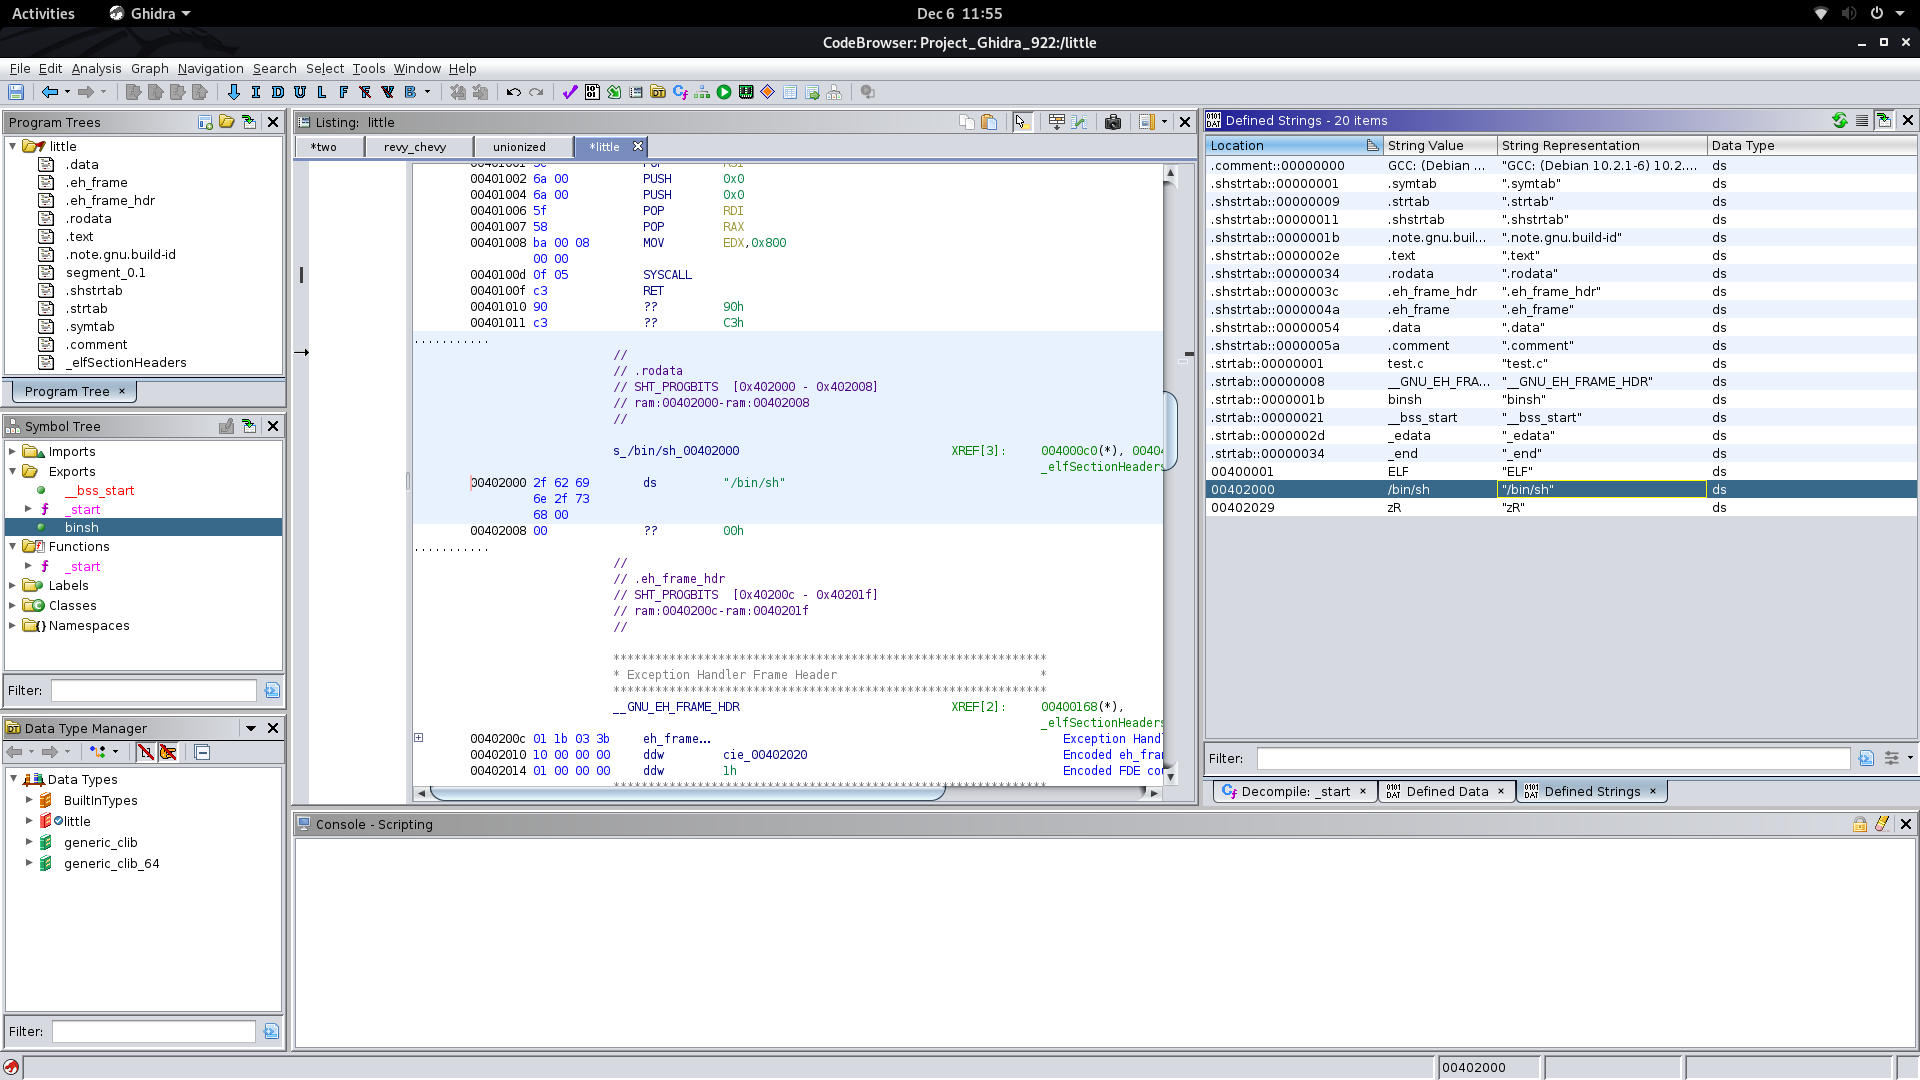1920x1080 pixels.
Task: Click the Save icon in toolbar
Action: point(16,92)
